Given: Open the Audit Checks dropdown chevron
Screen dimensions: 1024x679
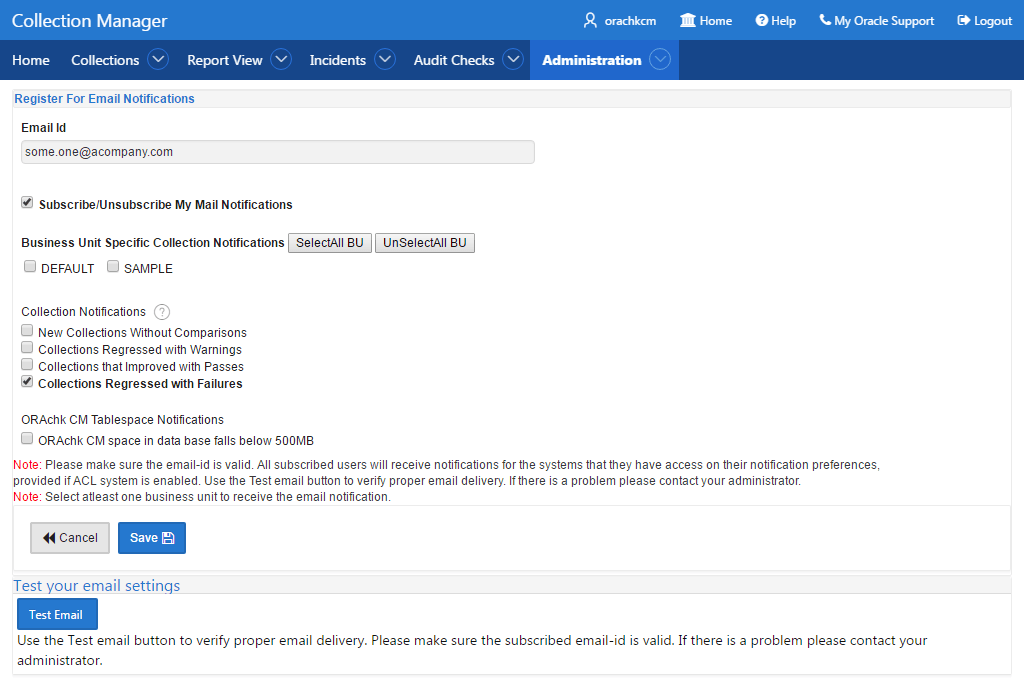Looking at the screenshot, I should tap(513, 59).
